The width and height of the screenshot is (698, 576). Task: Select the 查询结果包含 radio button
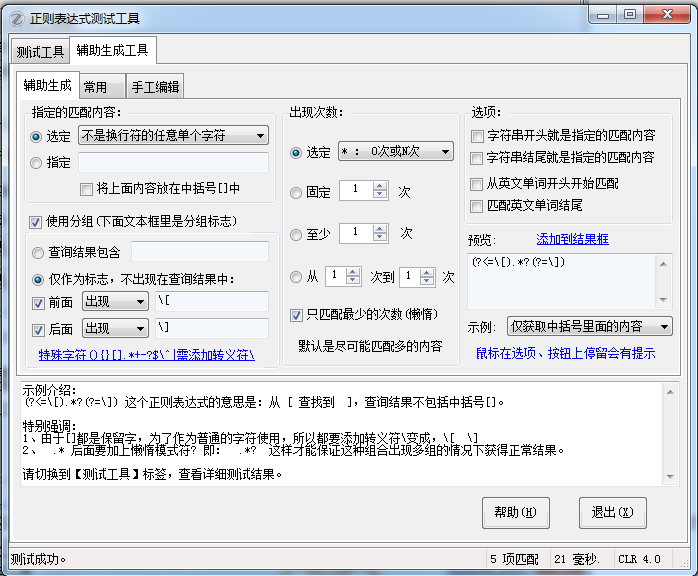(x=38, y=253)
